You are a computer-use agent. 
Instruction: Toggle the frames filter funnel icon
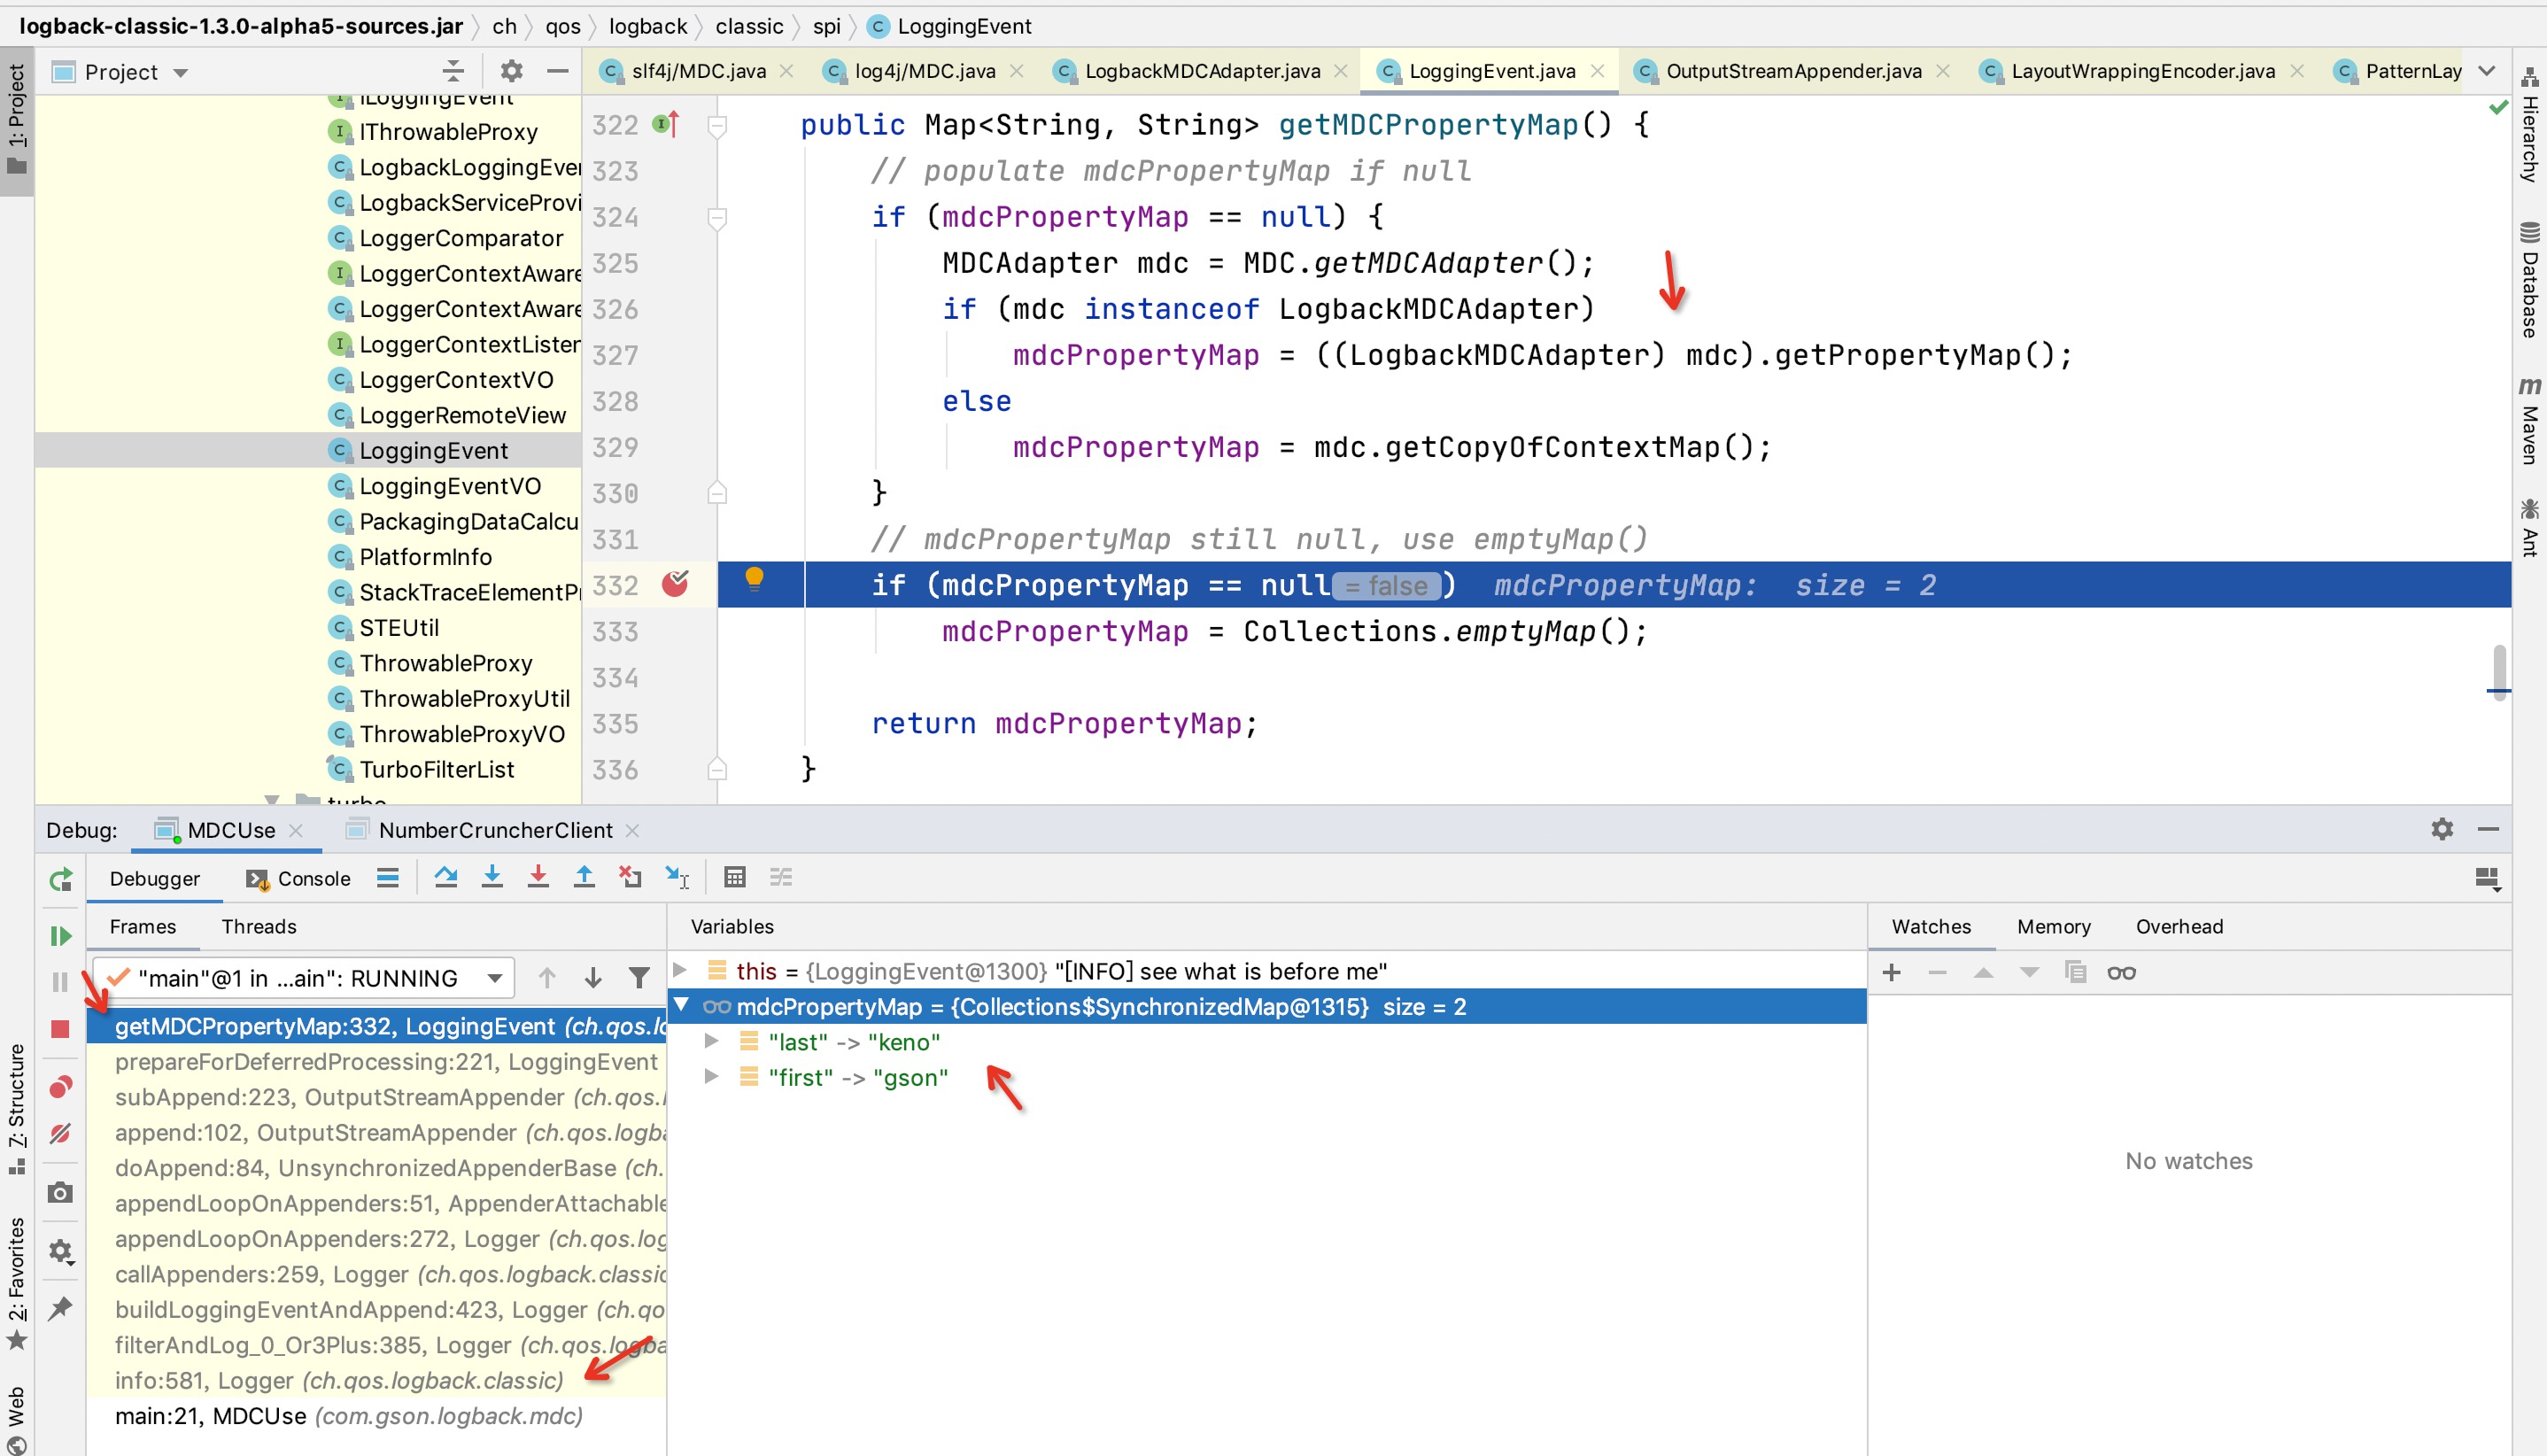639,977
